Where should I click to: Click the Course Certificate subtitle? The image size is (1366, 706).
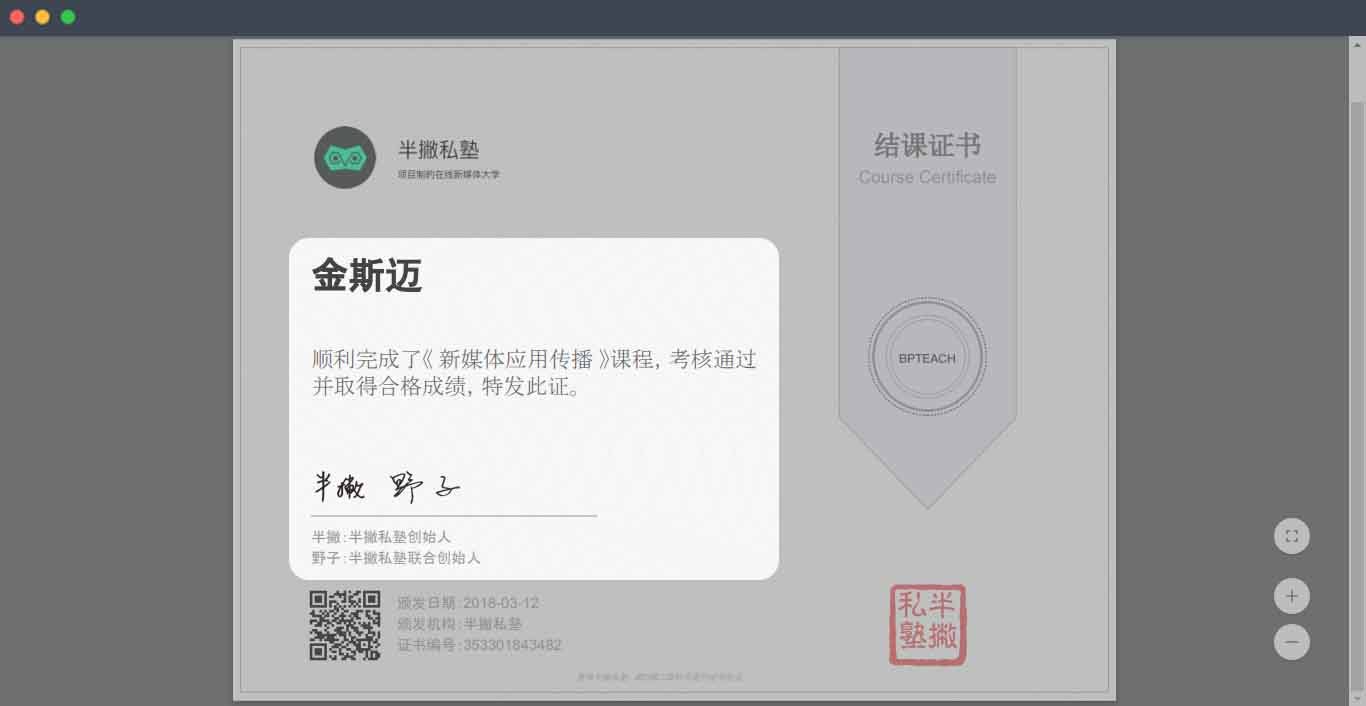tap(927, 177)
